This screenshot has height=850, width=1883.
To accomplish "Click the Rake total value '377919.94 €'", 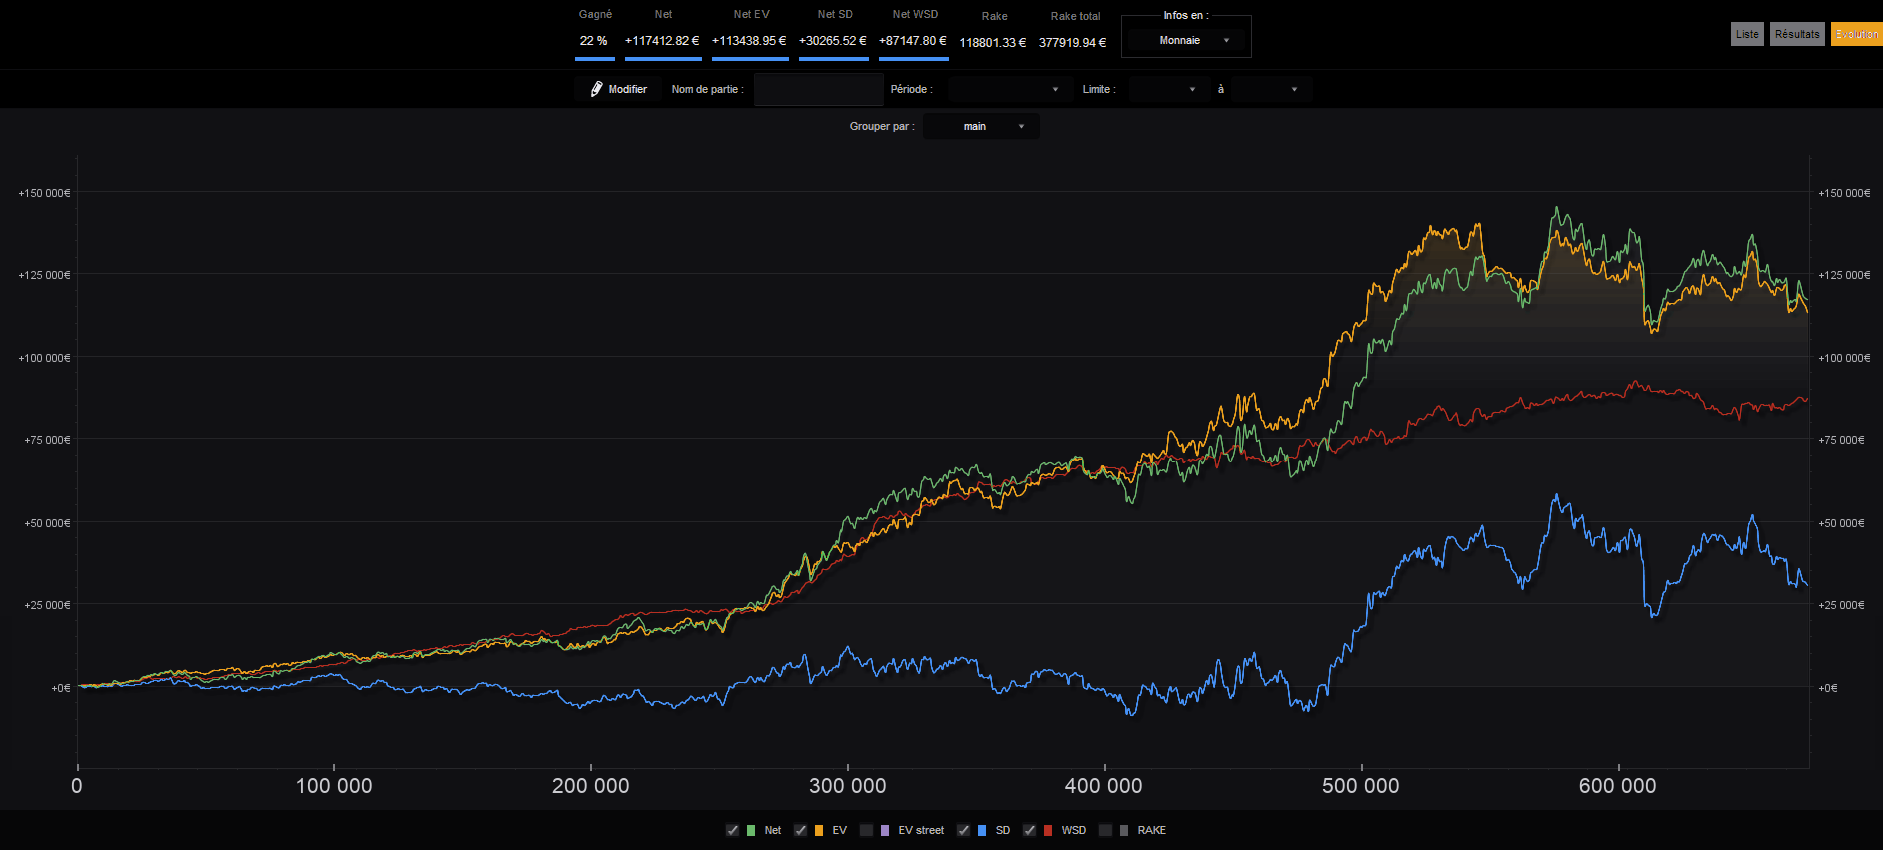I will click(1073, 43).
